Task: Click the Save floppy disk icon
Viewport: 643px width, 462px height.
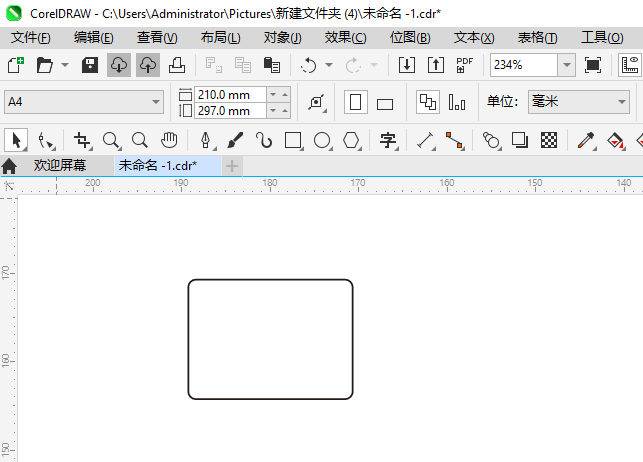Action: [90, 65]
